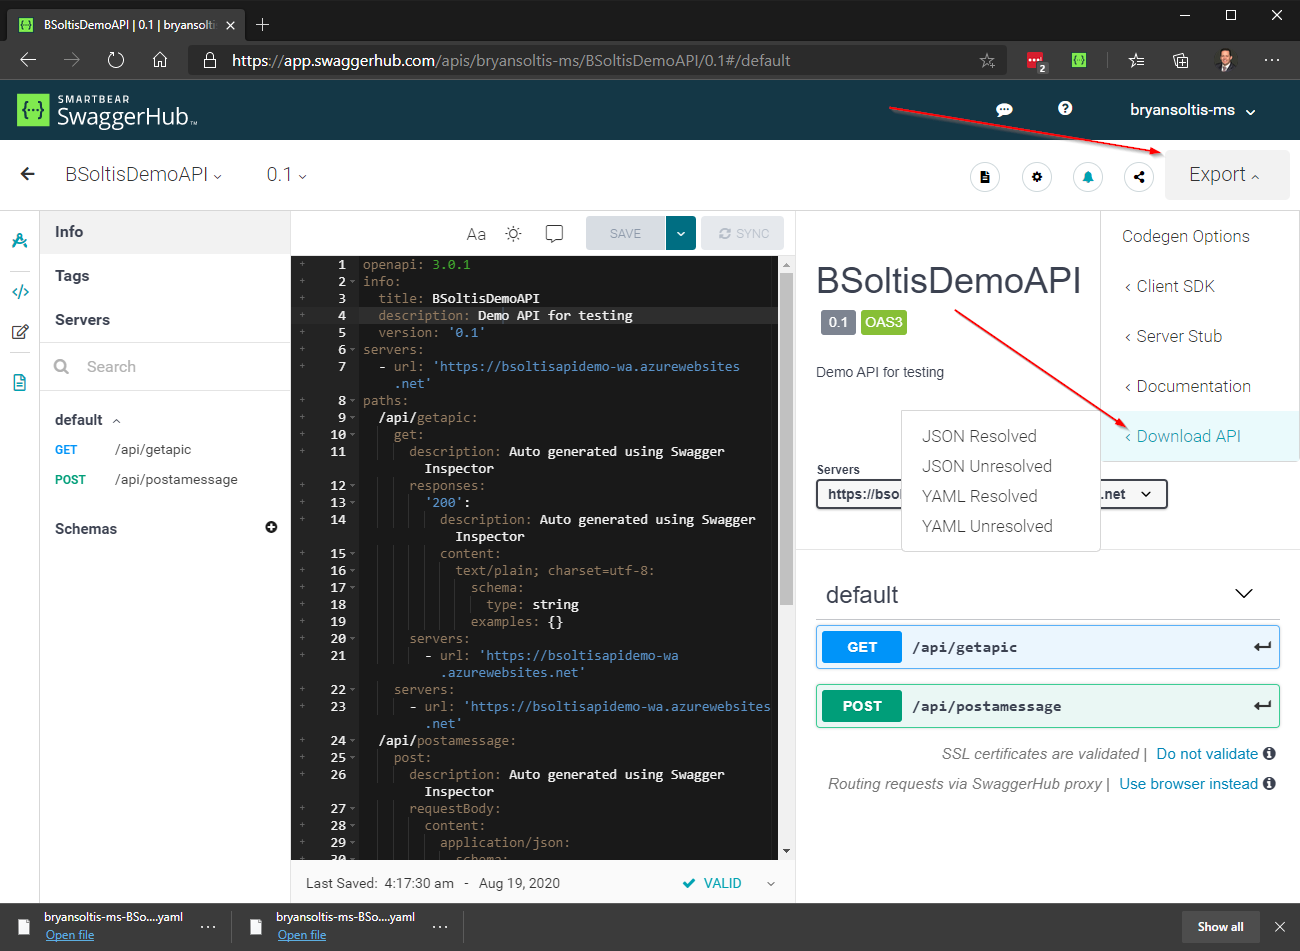The image size is (1300, 951).
Task: Open the design view sidebar icon
Action: [x=19, y=241]
